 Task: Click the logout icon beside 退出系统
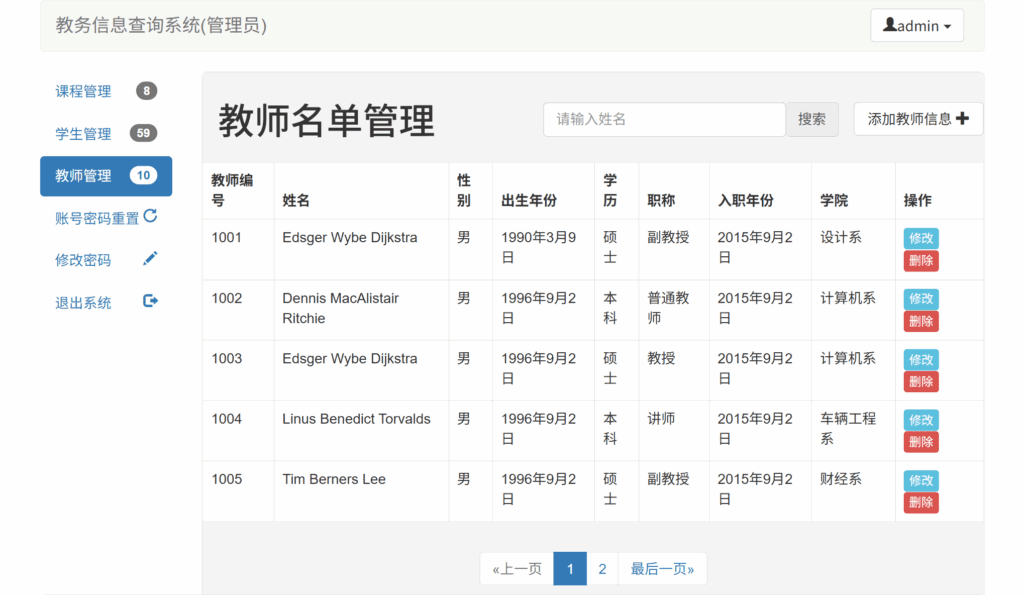point(150,301)
